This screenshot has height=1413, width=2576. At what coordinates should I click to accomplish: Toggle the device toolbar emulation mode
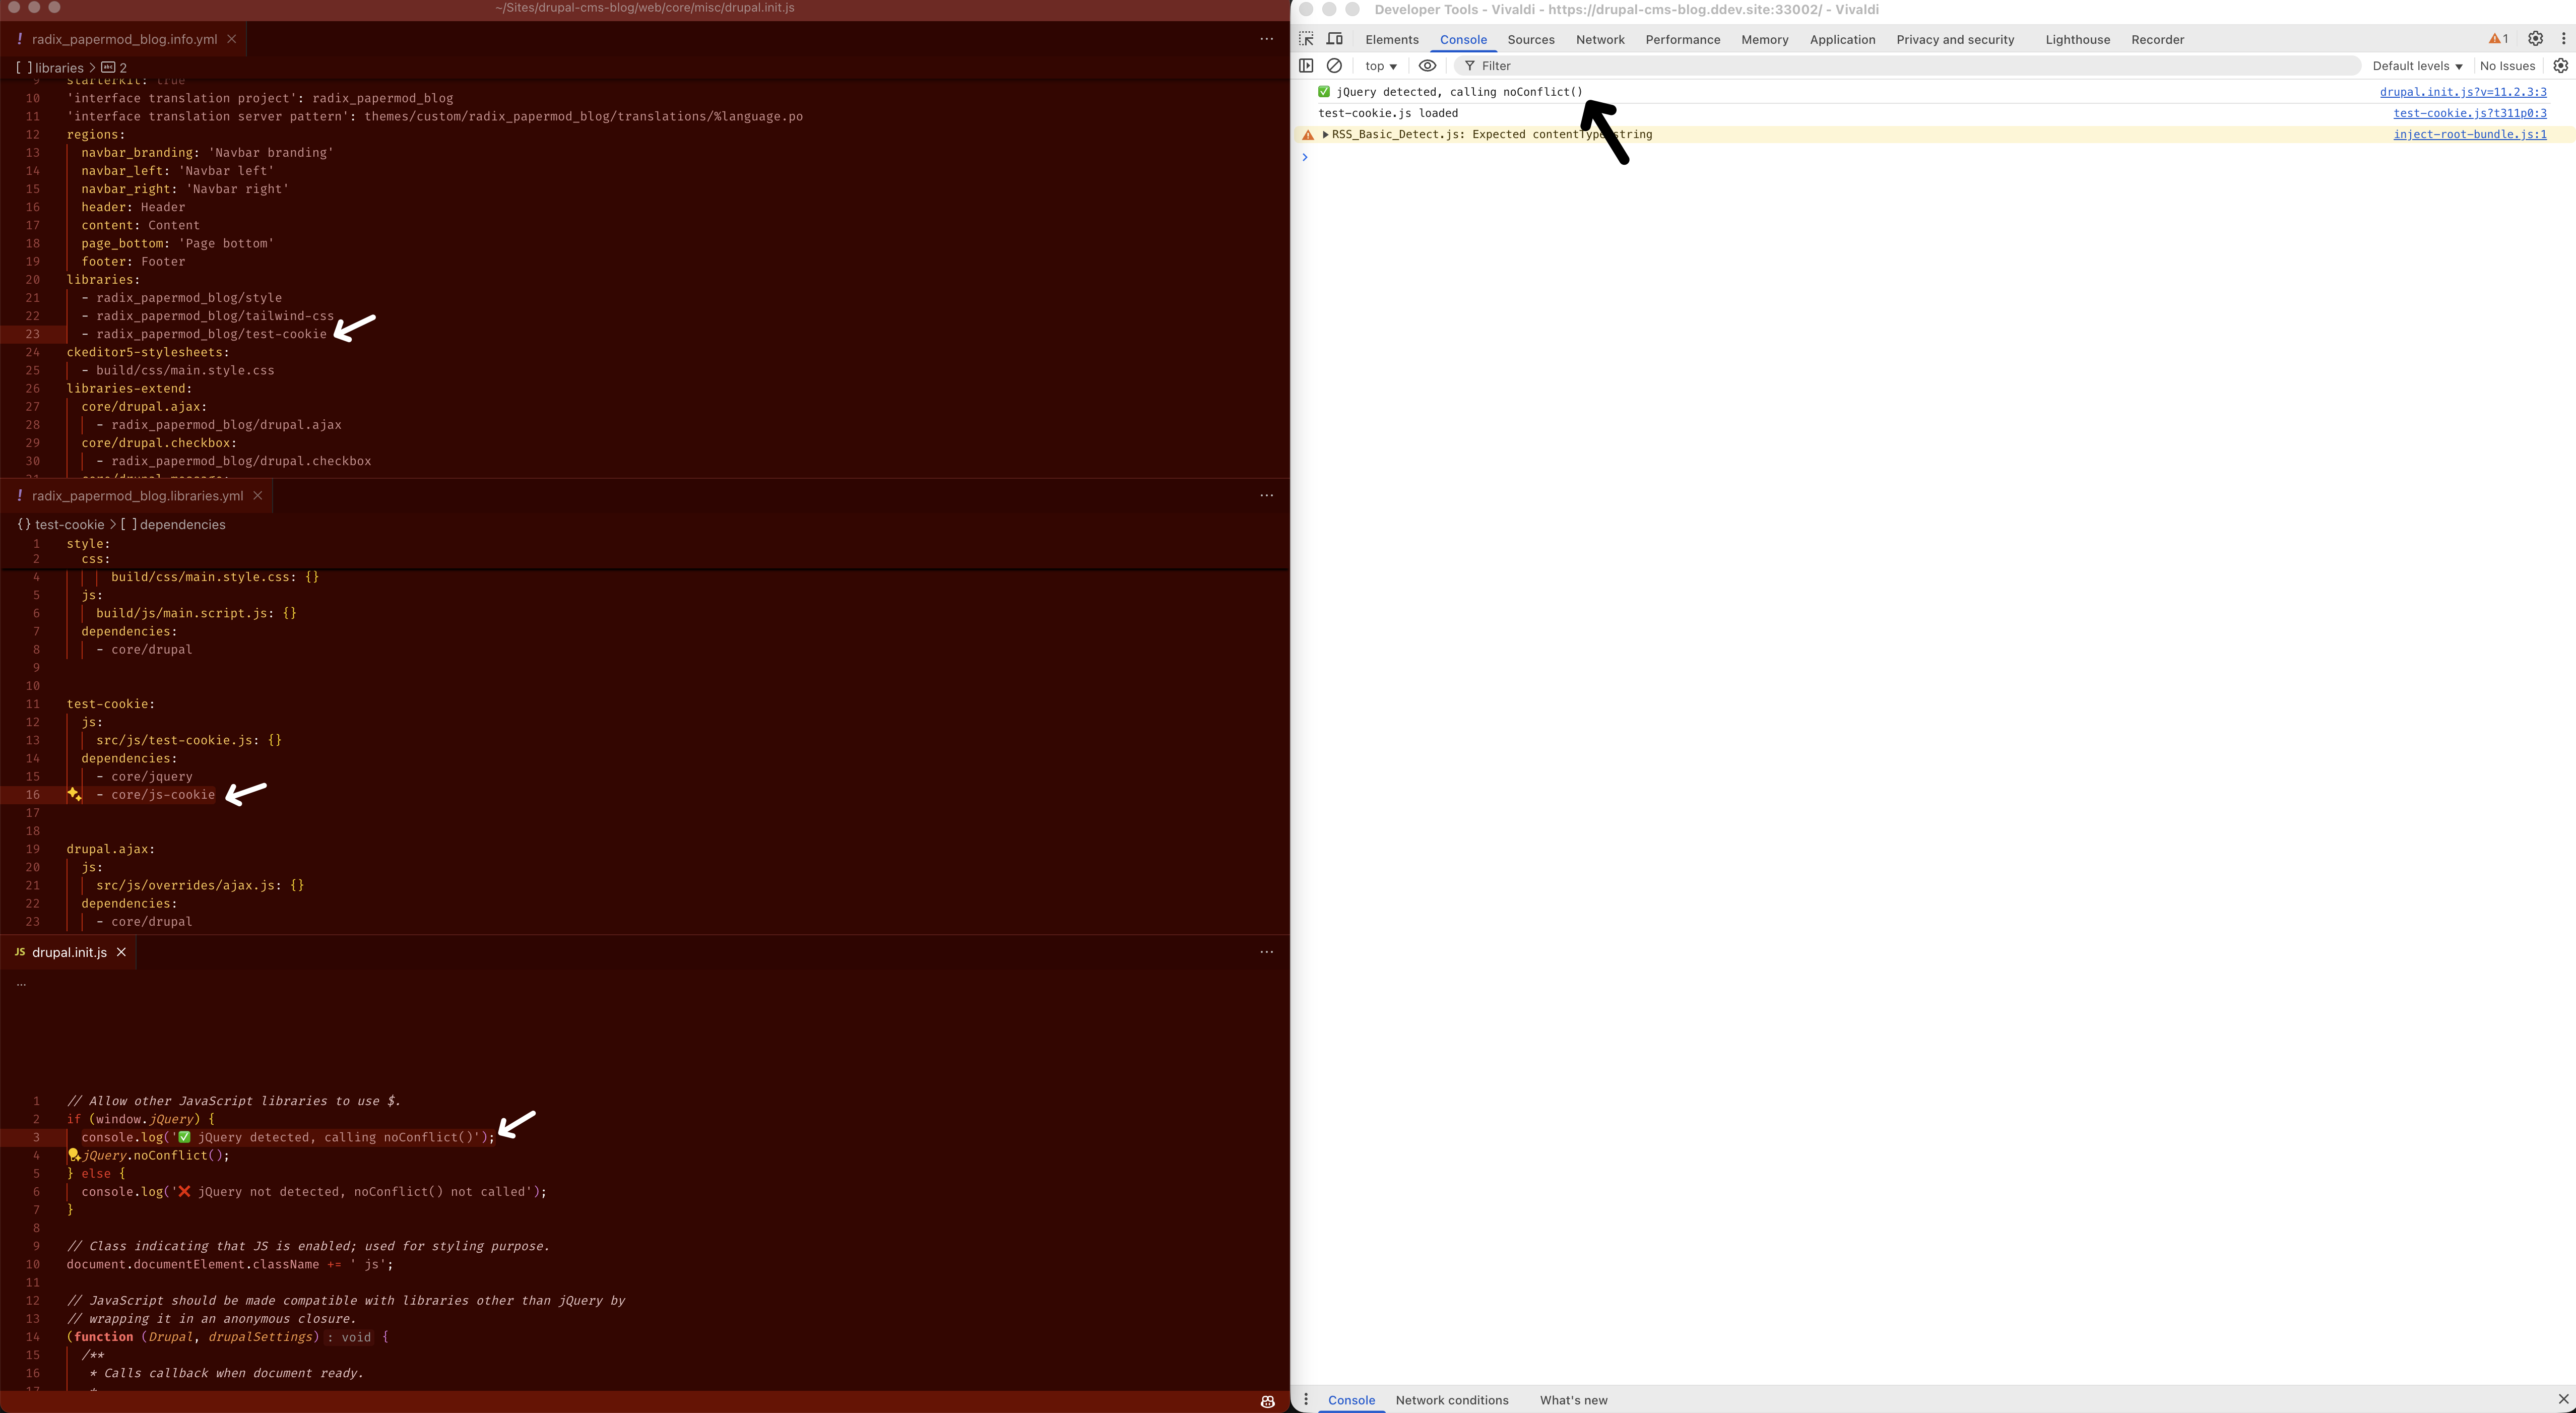click(1334, 39)
